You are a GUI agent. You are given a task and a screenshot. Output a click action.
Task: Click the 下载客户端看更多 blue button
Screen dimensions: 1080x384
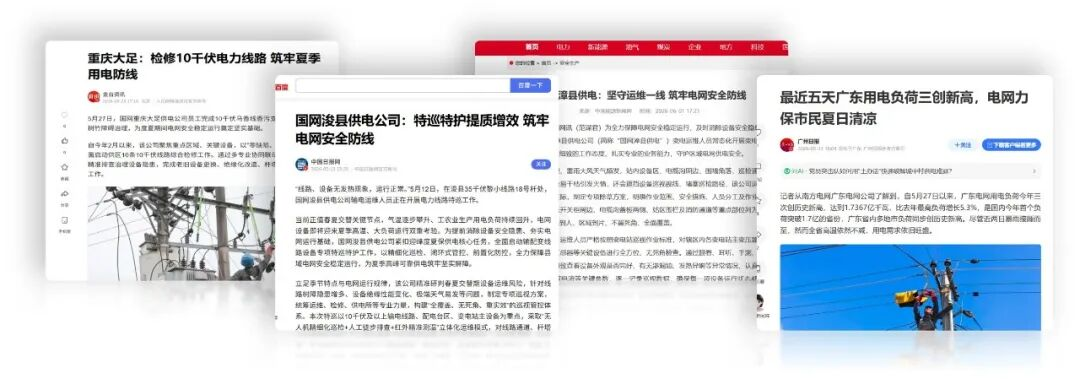click(x=1012, y=145)
